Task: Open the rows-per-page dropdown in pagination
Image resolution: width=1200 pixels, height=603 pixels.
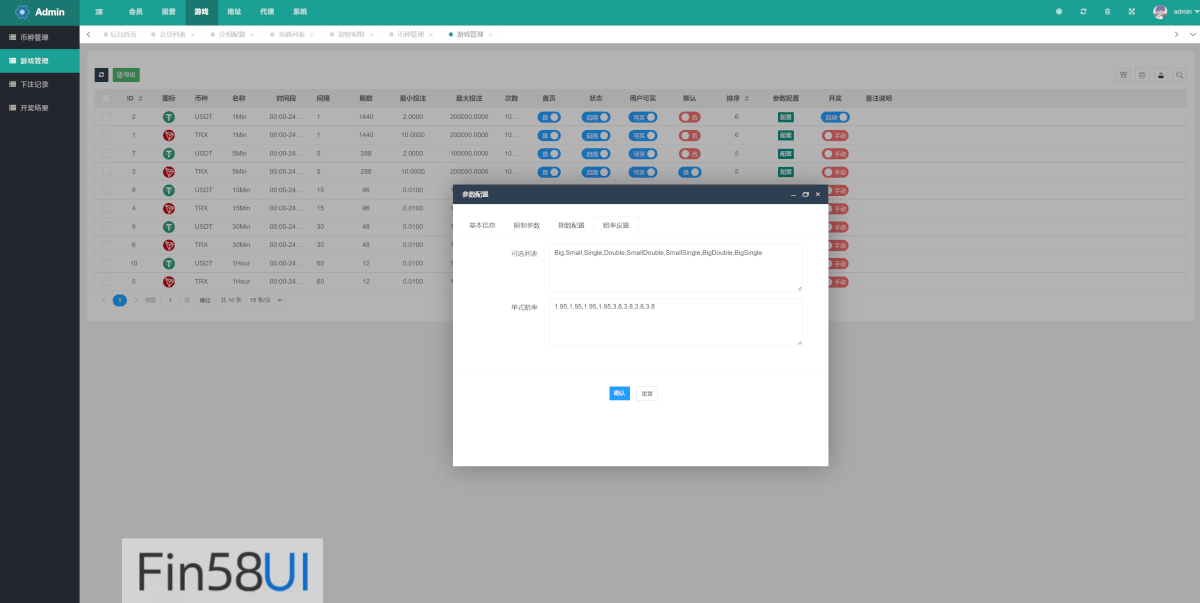Action: pyautogui.click(x=266, y=300)
